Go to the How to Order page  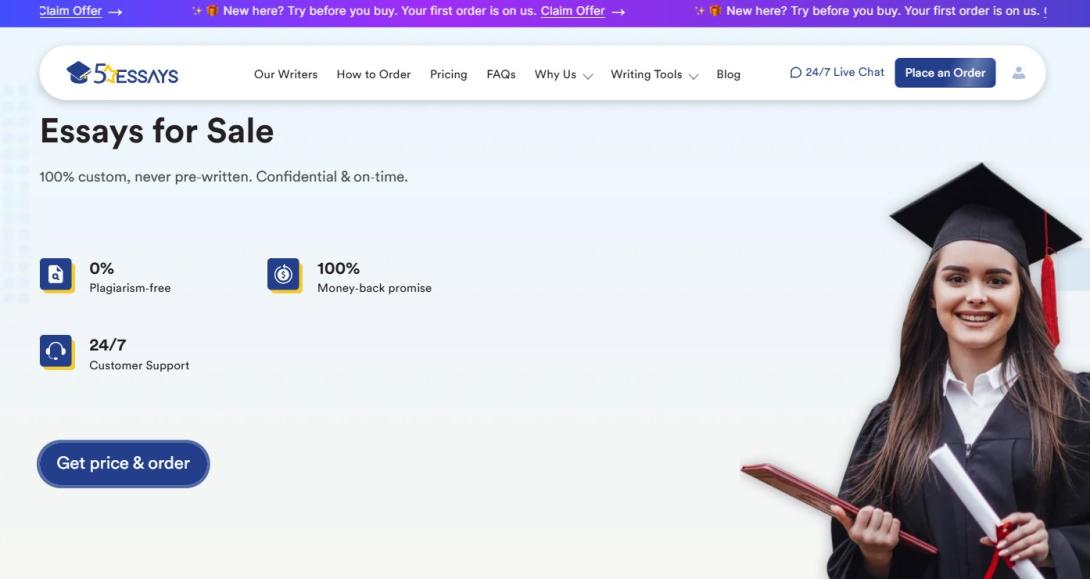373,74
